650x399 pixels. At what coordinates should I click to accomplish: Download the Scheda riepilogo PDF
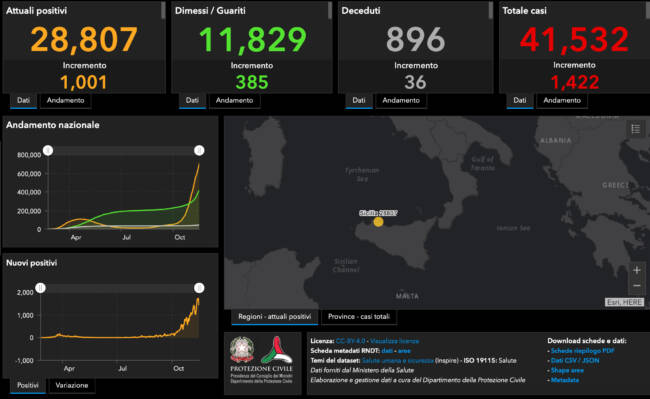(582, 351)
